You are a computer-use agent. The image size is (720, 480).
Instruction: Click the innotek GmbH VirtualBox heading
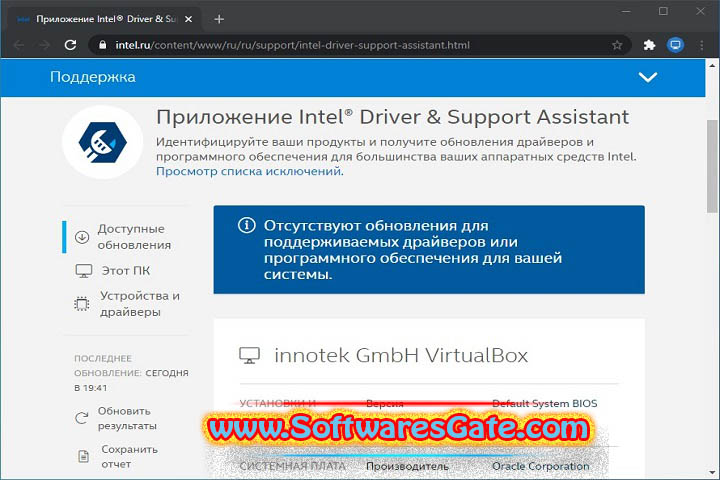click(x=401, y=356)
